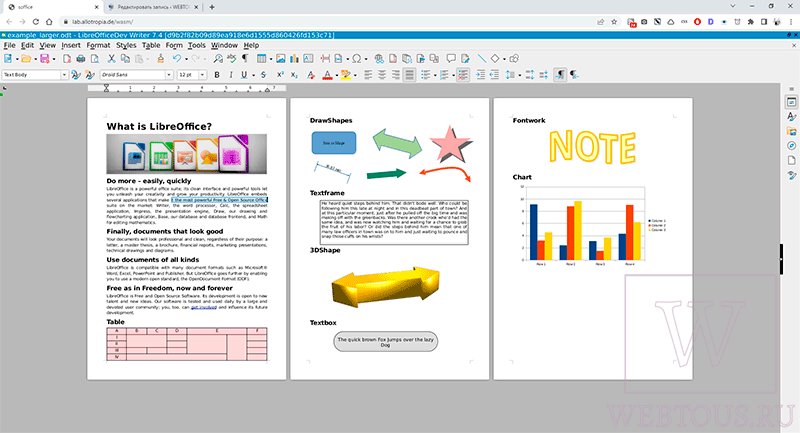Open the unordered list style dropdown arrow

pyautogui.click(x=435, y=75)
